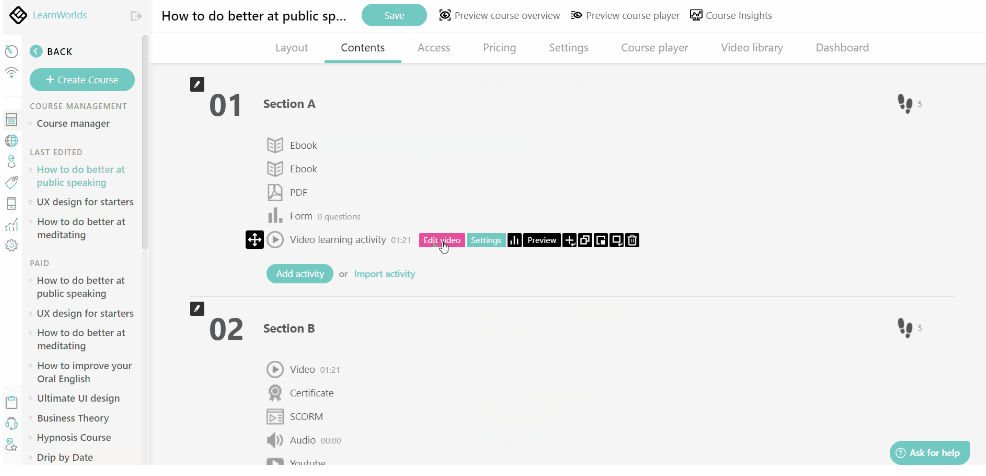This screenshot has width=986, height=476.
Task: Go back using the BACK arrow
Action: tap(36, 51)
